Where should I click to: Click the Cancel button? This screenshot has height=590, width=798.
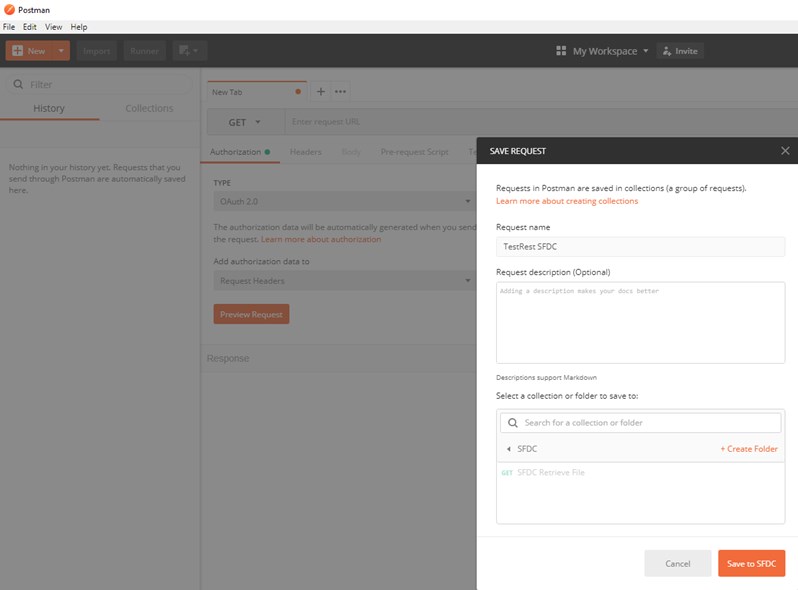point(677,564)
